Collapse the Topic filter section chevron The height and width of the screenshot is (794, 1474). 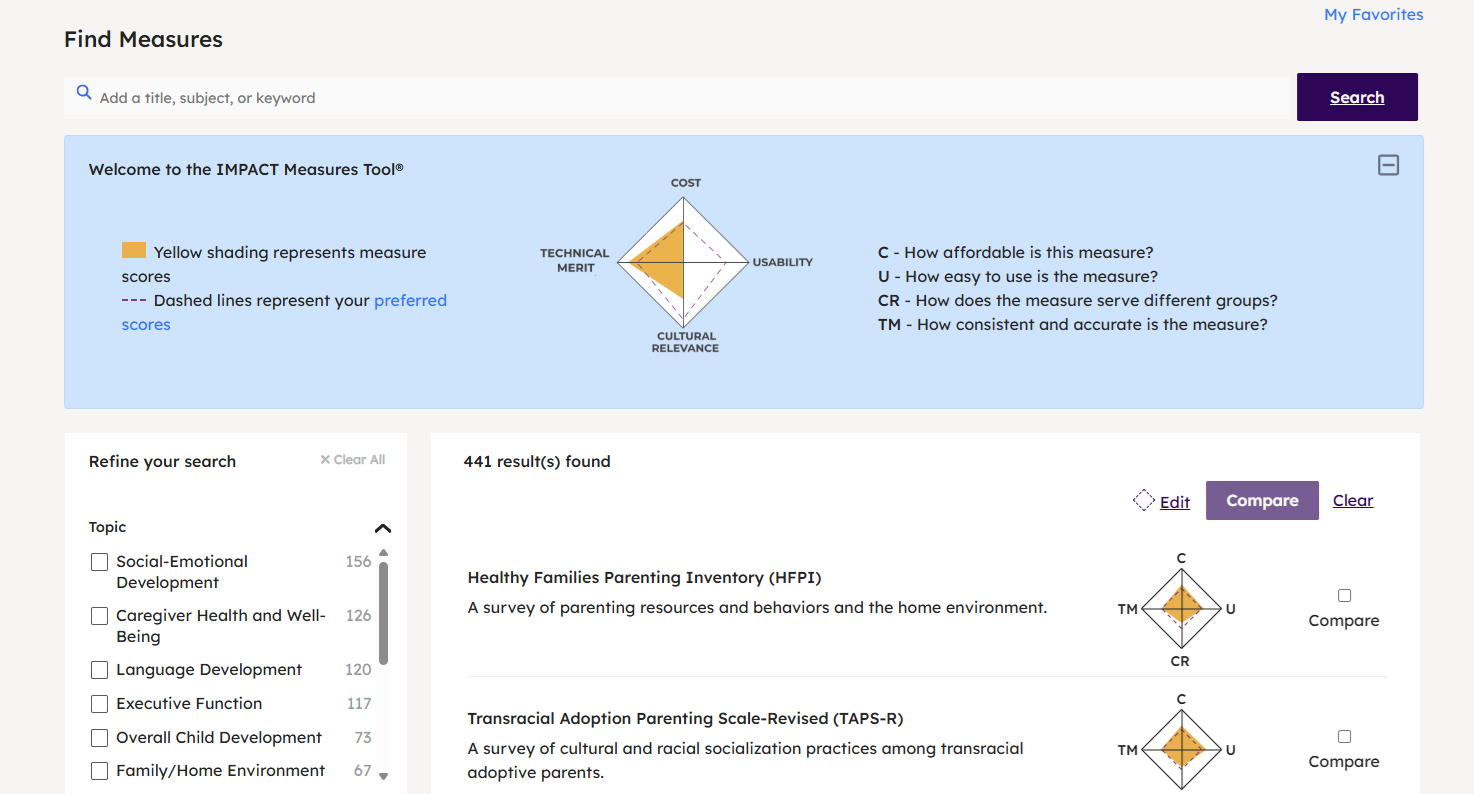pos(383,528)
